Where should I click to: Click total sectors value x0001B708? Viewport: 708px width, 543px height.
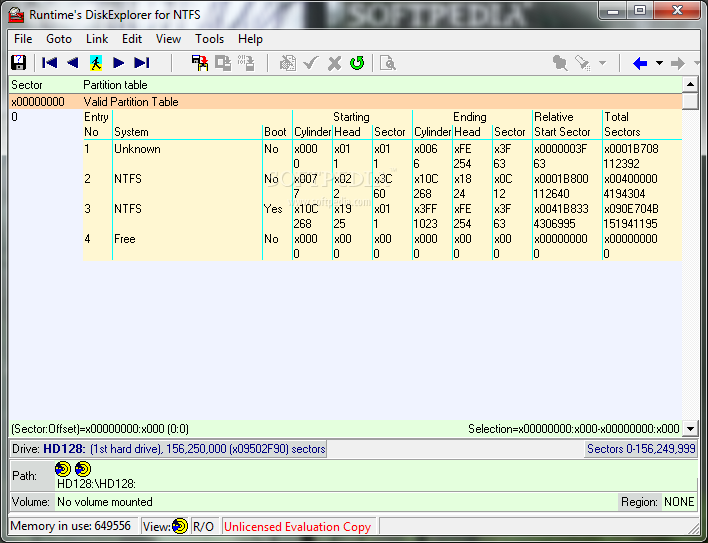tap(631, 149)
